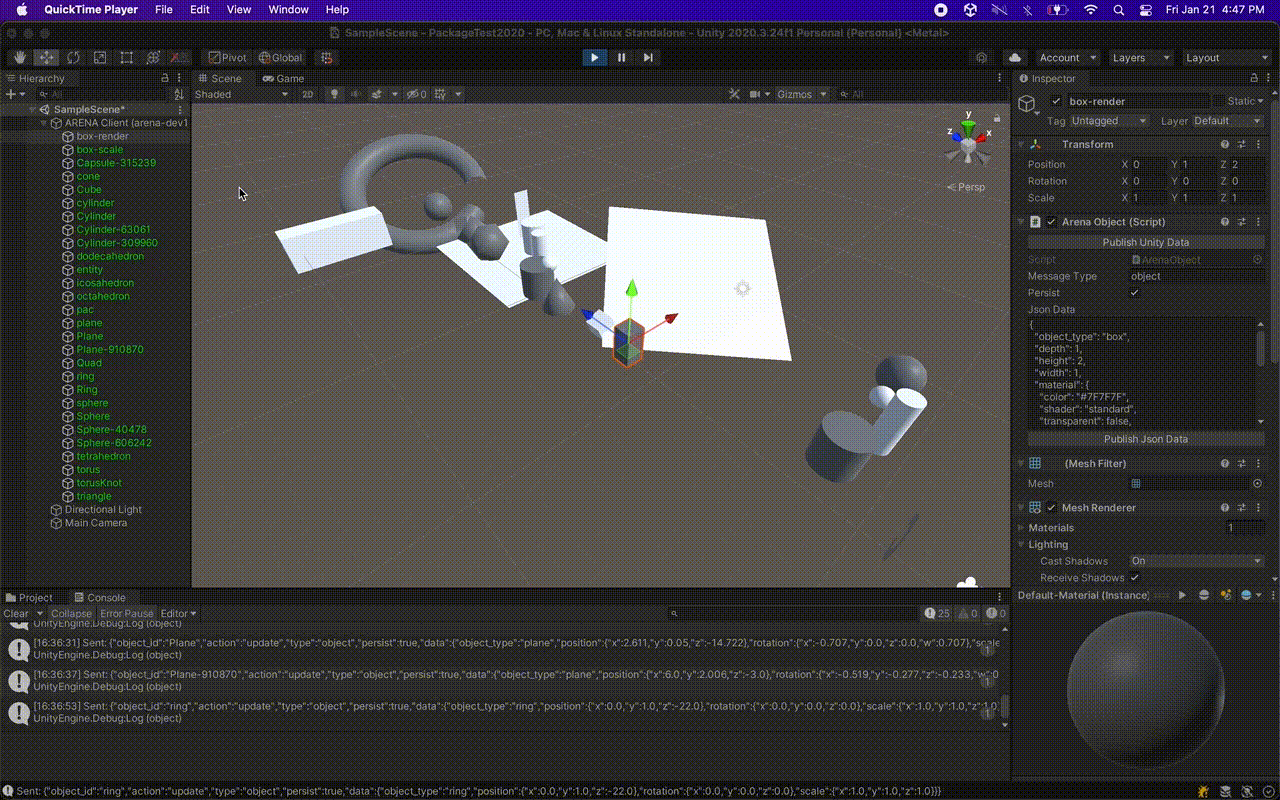The width and height of the screenshot is (1280, 800).
Task: Toggle 2D view mode
Action: click(x=308, y=94)
